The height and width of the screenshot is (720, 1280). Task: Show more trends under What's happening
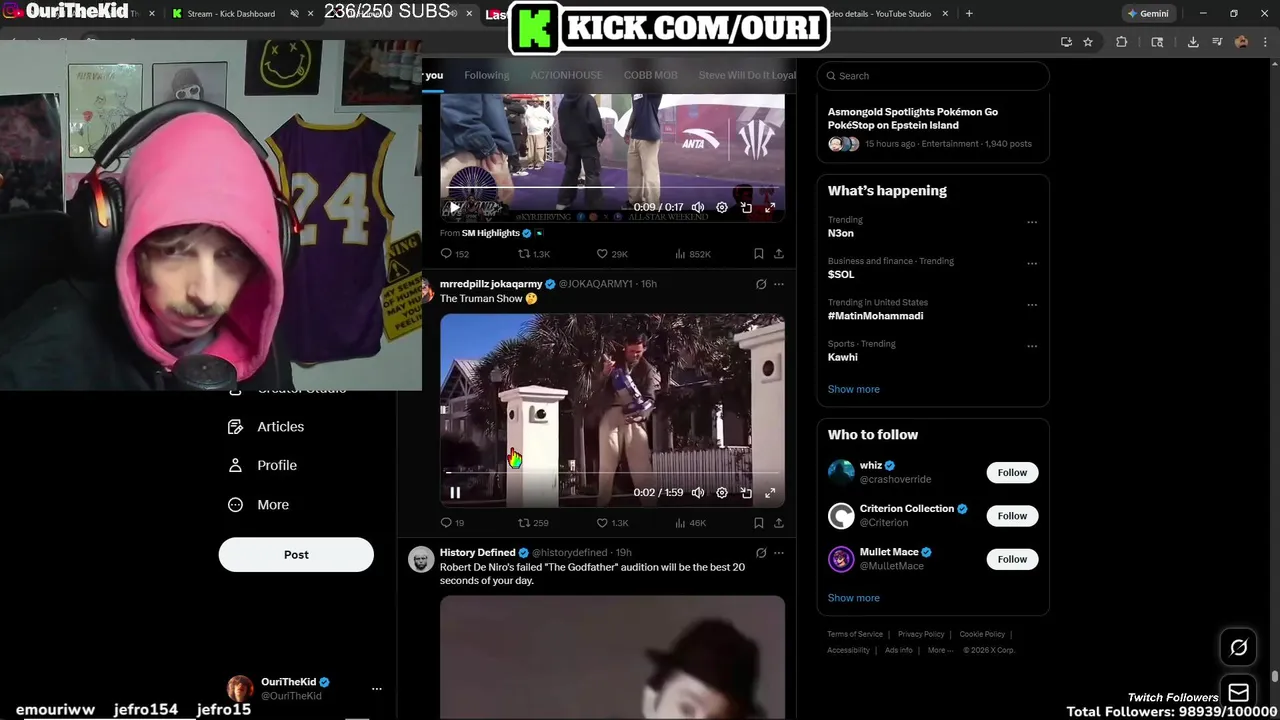(x=853, y=389)
